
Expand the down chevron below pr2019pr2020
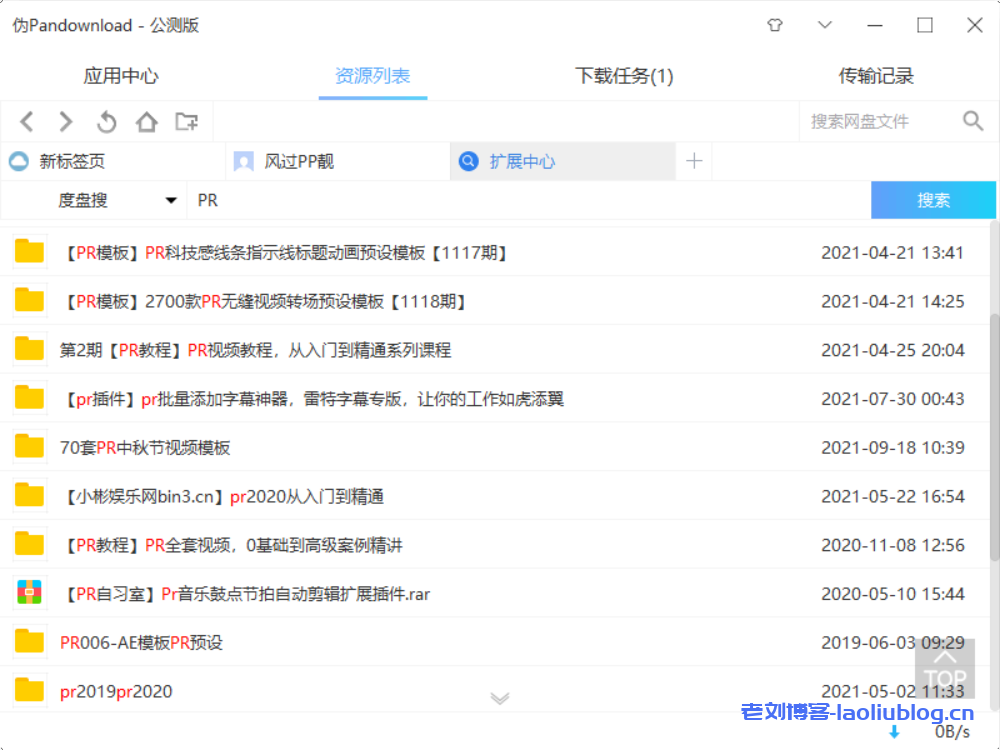pyautogui.click(x=500, y=700)
